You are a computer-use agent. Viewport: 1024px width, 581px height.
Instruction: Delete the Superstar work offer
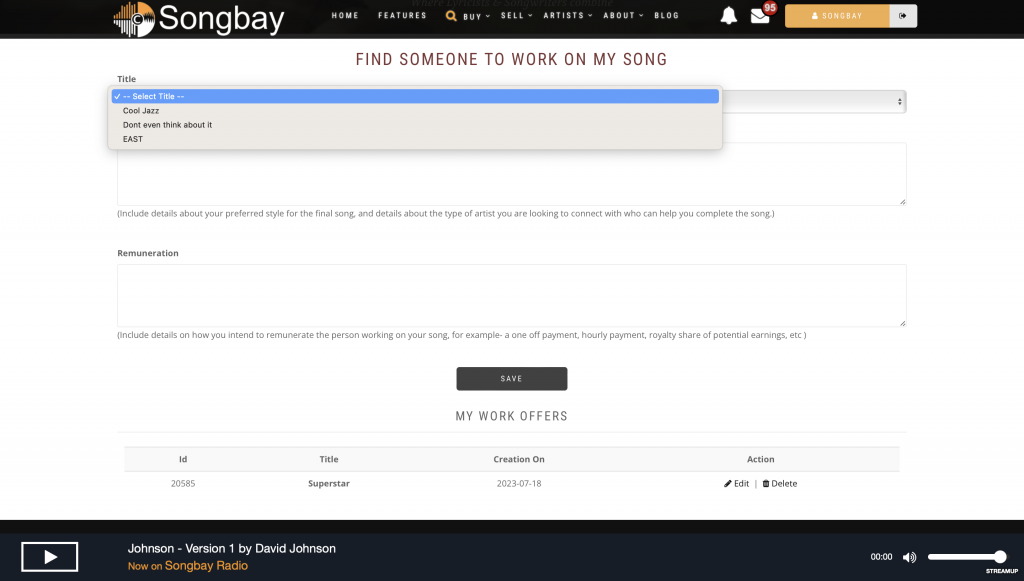click(x=780, y=484)
